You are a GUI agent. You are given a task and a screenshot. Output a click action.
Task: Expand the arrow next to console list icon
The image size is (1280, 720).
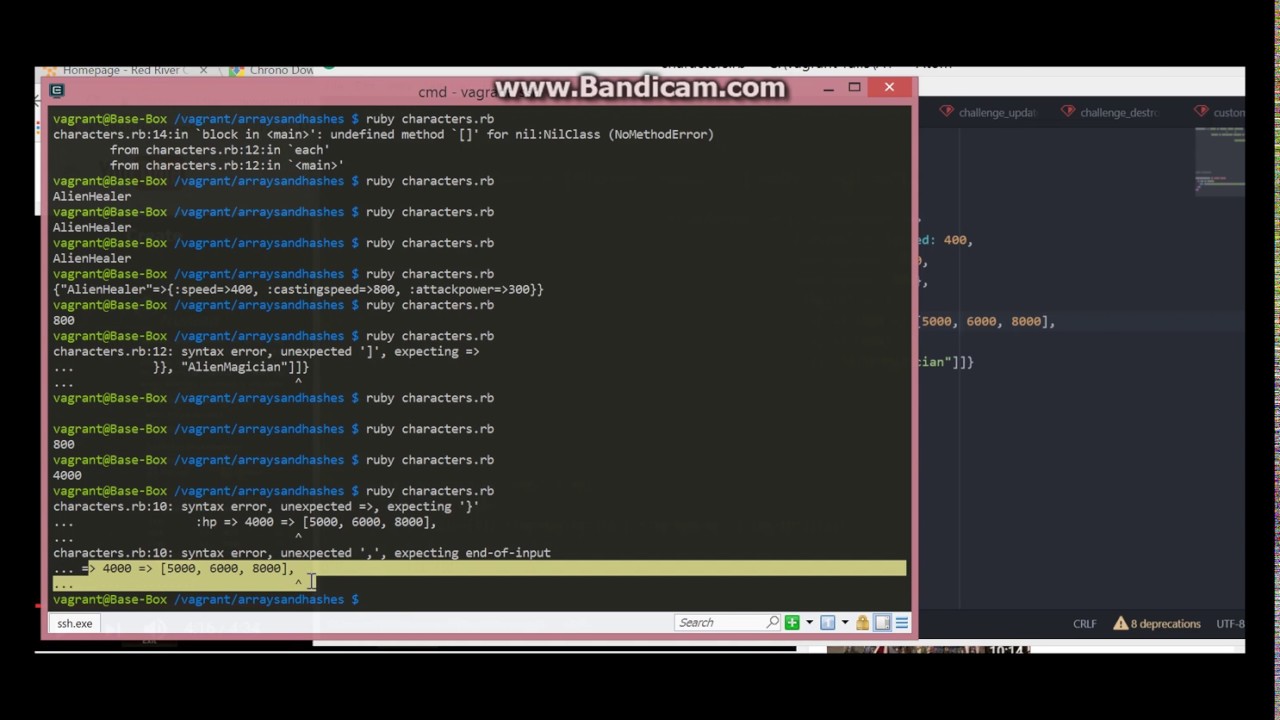click(844, 623)
